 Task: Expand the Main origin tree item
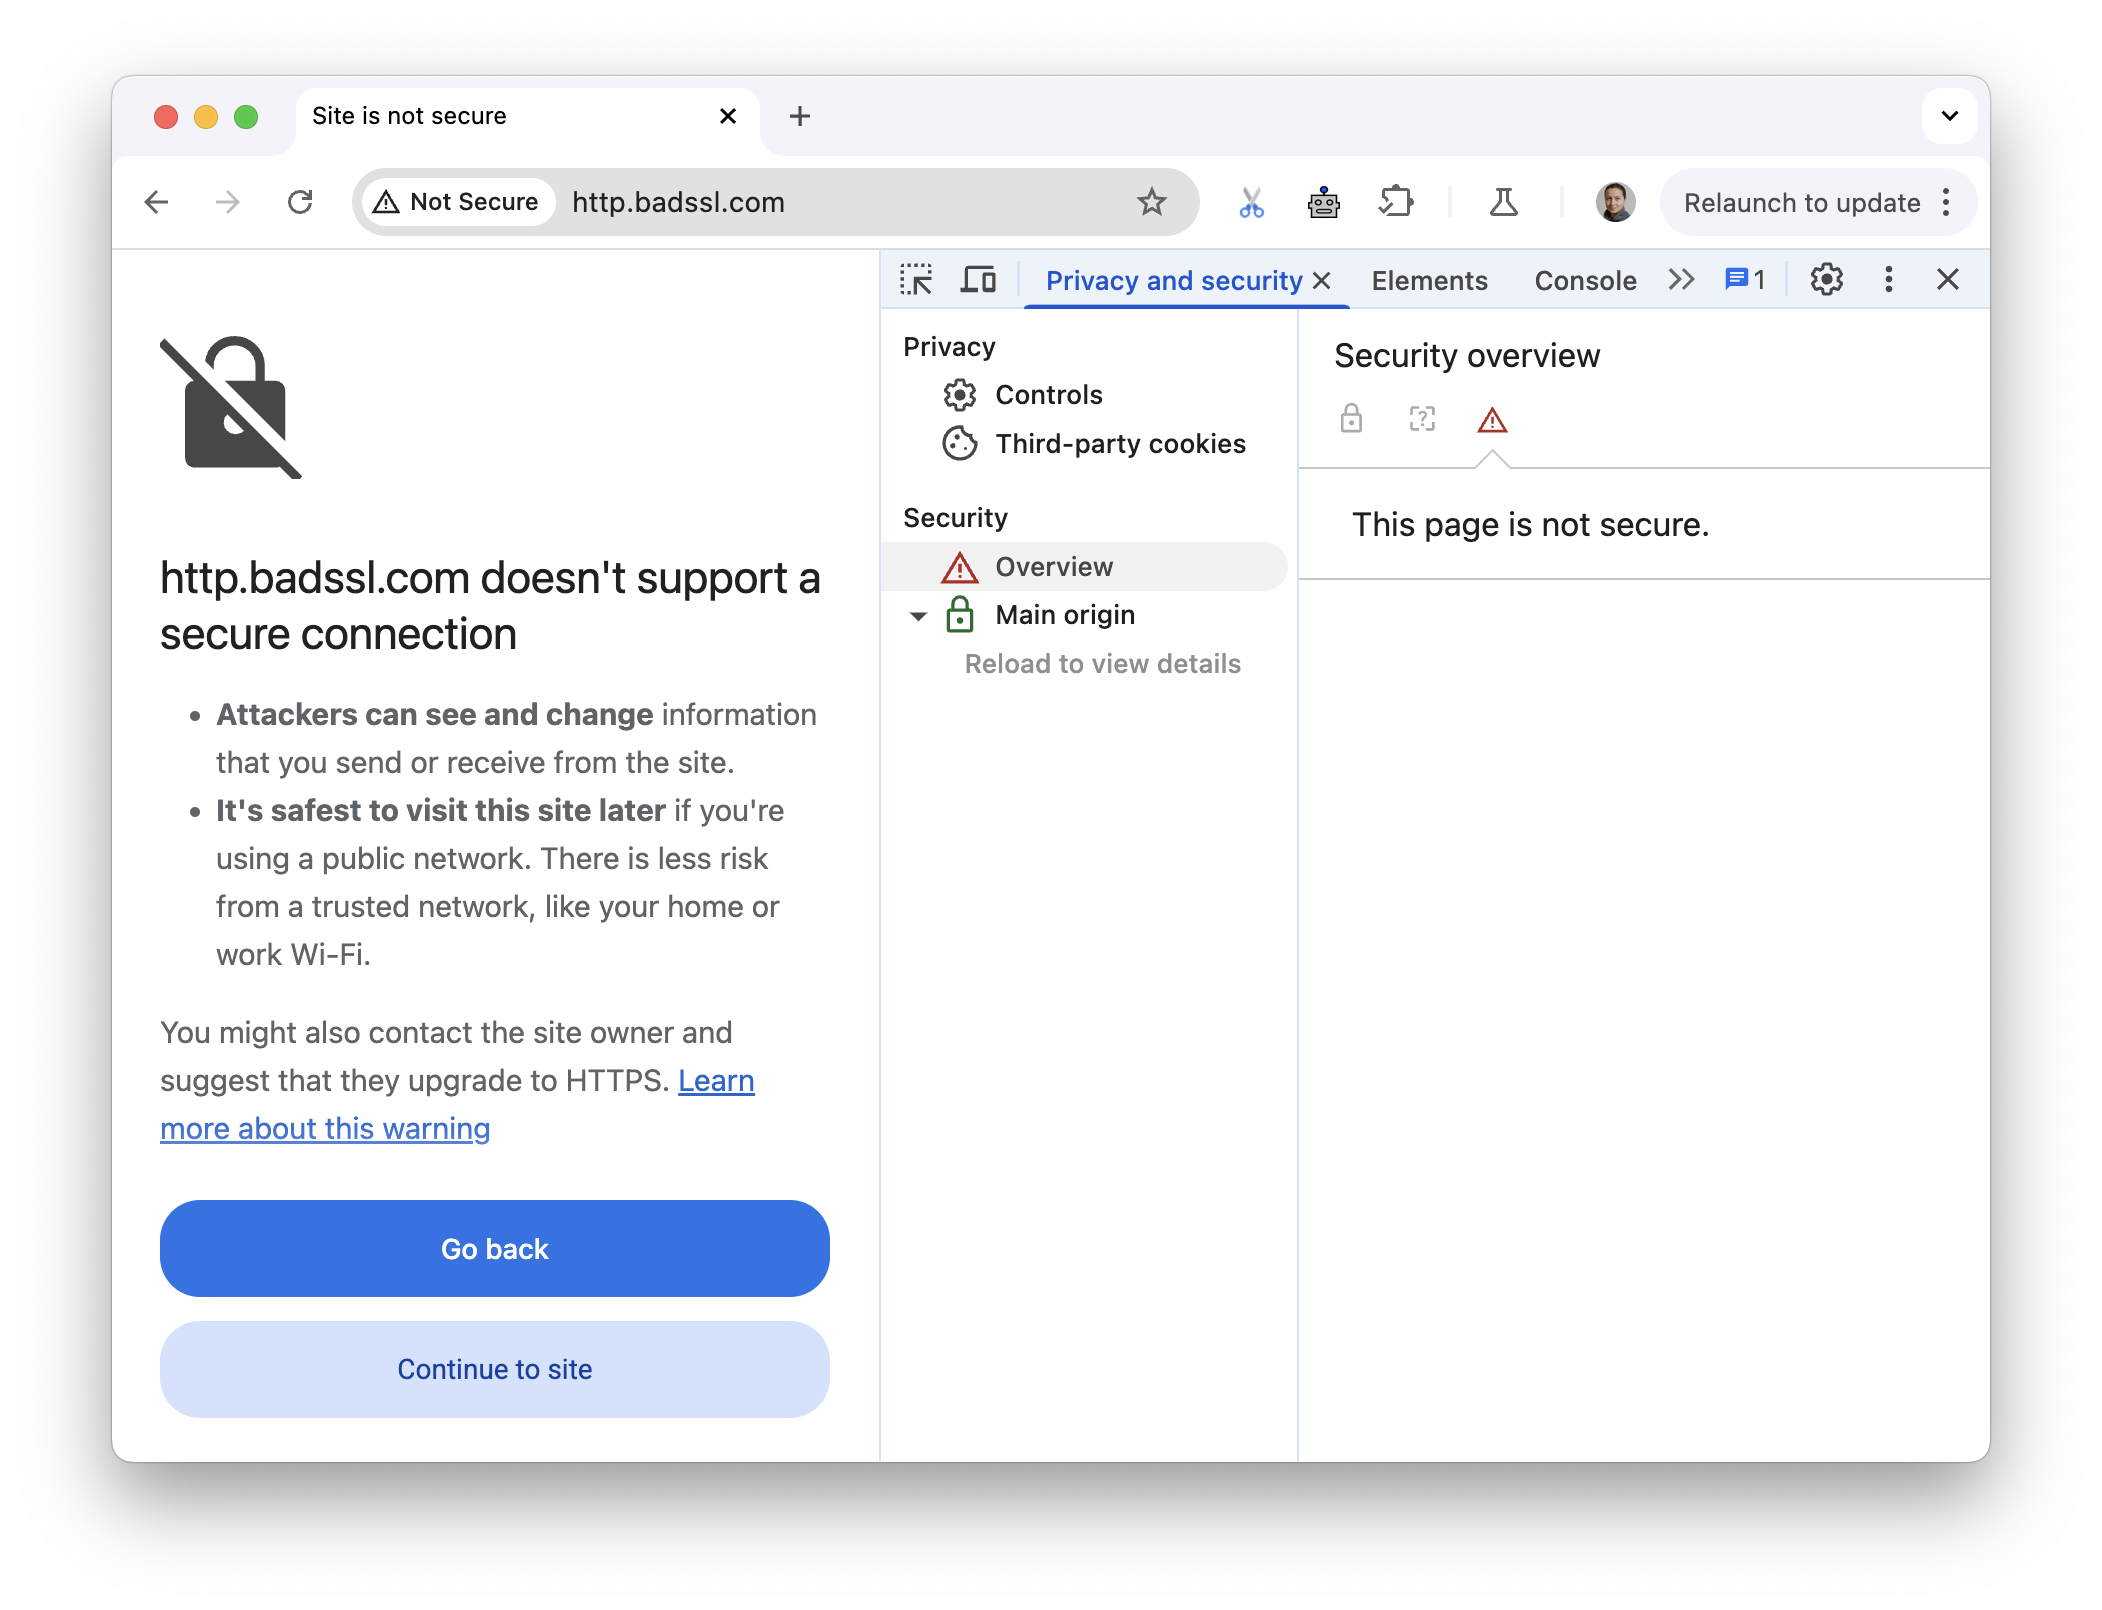coord(918,614)
